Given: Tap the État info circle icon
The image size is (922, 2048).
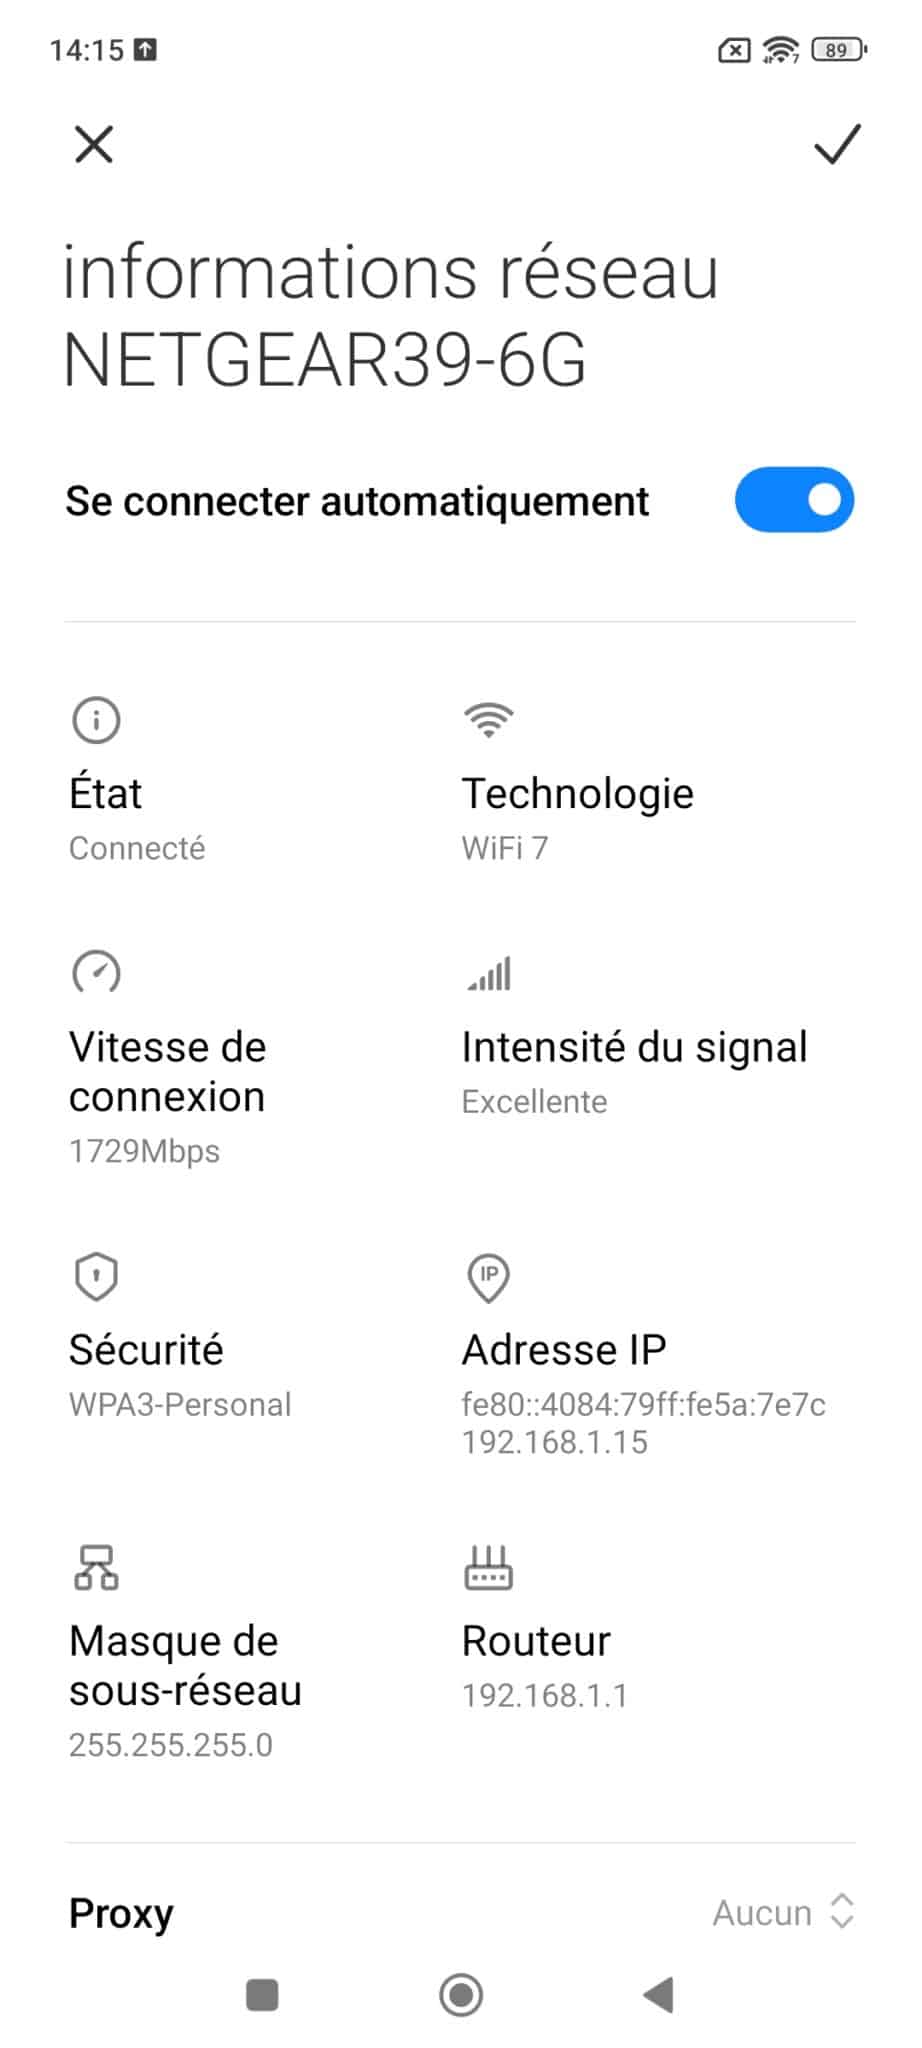Looking at the screenshot, I should (x=96, y=720).
